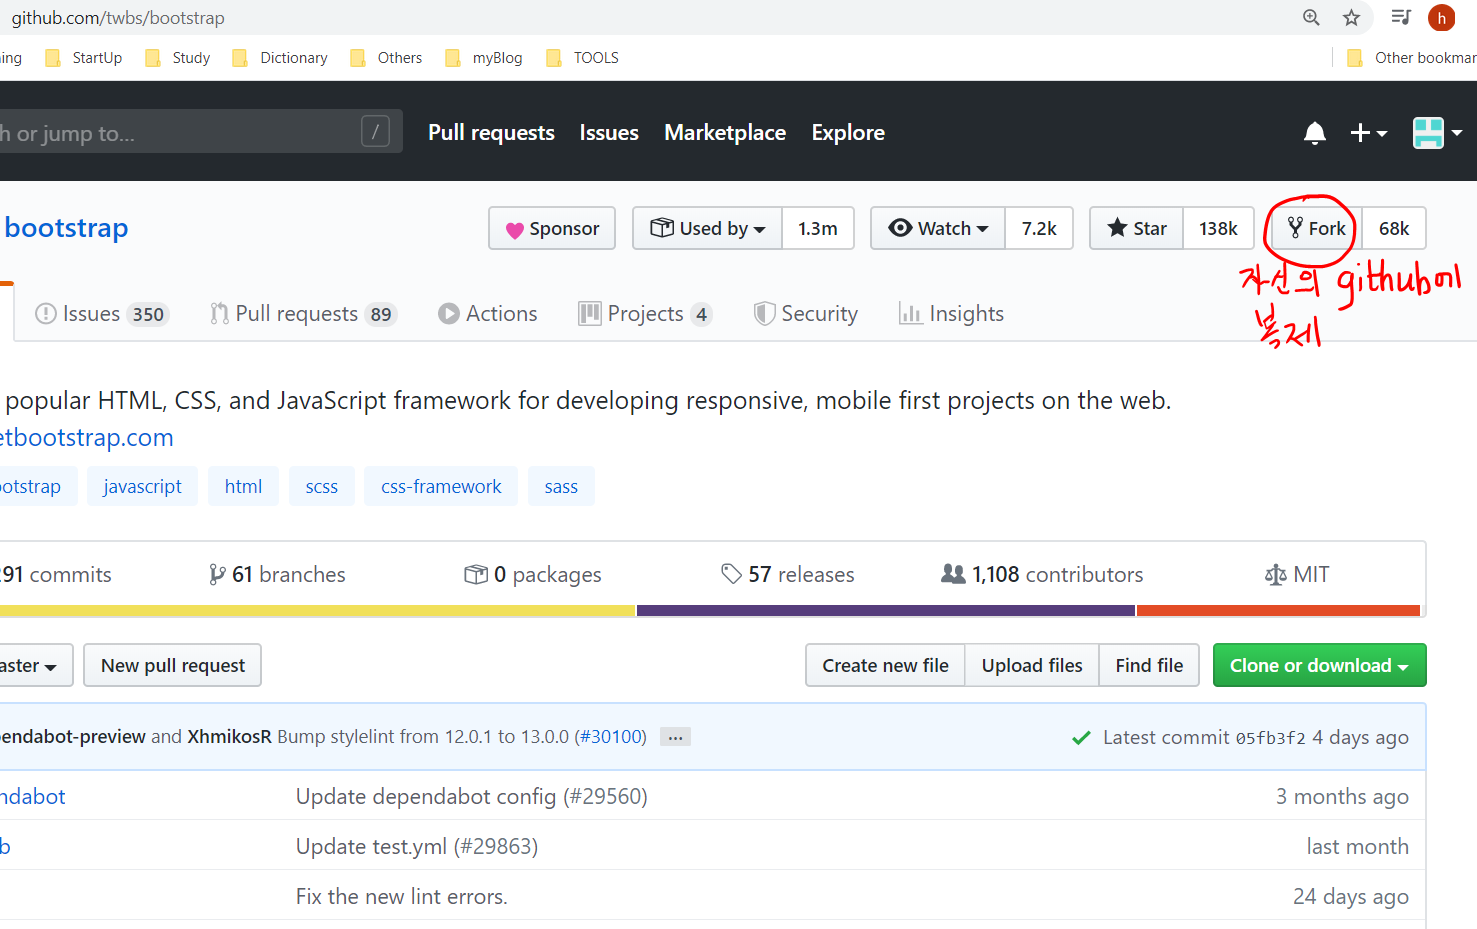Image resolution: width=1477 pixels, height=929 pixels.
Task: Fork the bootstrap repository
Action: click(1317, 228)
